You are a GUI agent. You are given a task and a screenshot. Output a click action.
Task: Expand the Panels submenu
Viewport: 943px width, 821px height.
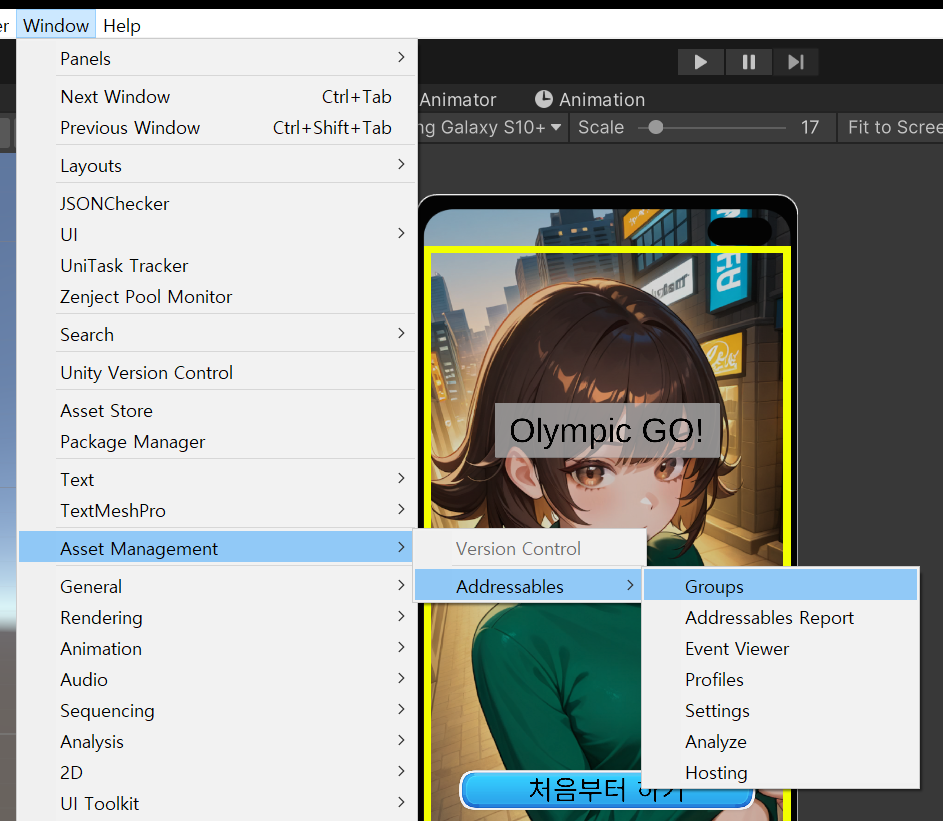tap(218, 59)
